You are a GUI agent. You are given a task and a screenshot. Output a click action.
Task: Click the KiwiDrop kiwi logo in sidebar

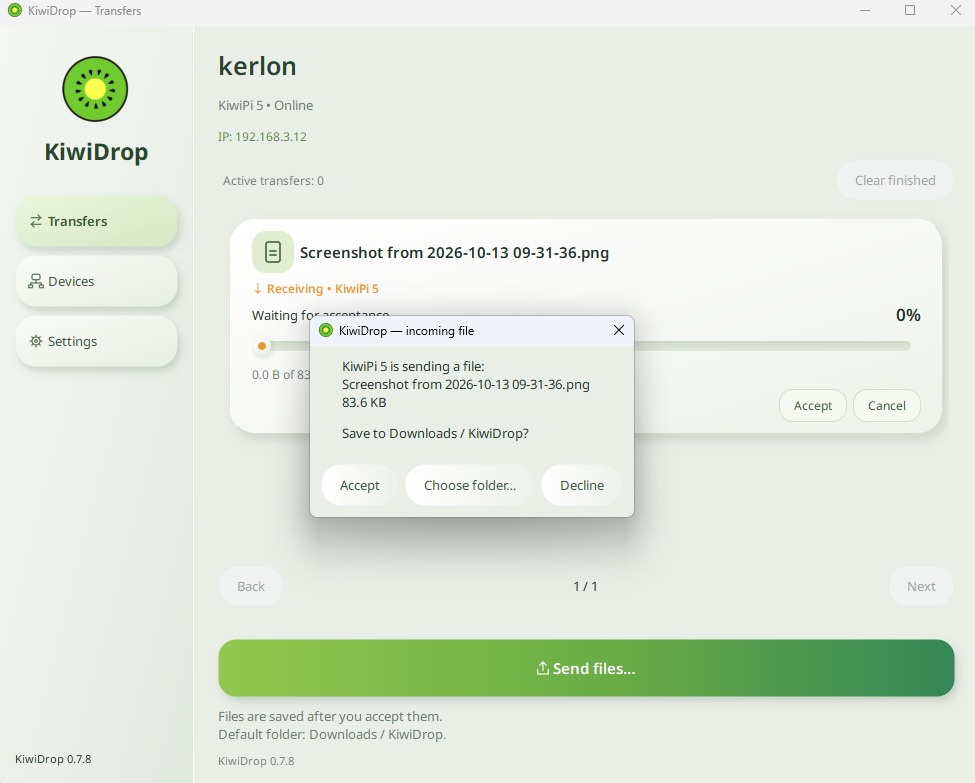coord(95,89)
